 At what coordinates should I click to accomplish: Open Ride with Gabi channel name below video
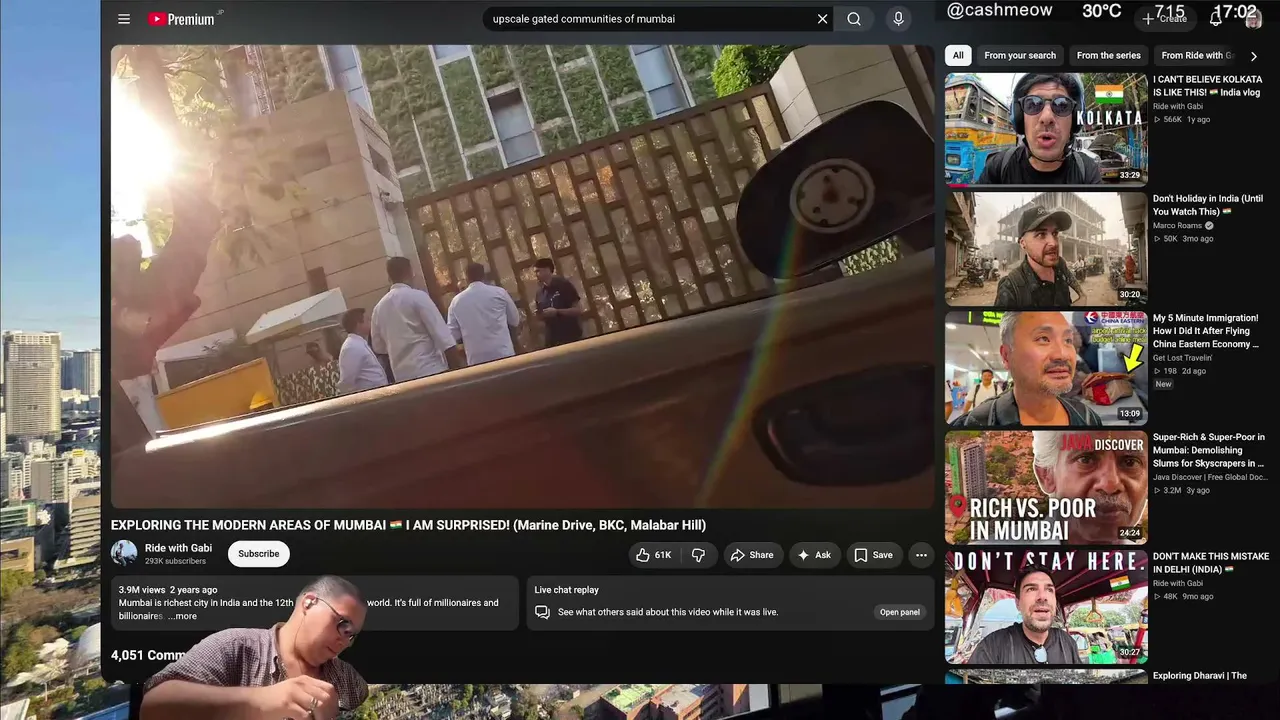[178, 548]
